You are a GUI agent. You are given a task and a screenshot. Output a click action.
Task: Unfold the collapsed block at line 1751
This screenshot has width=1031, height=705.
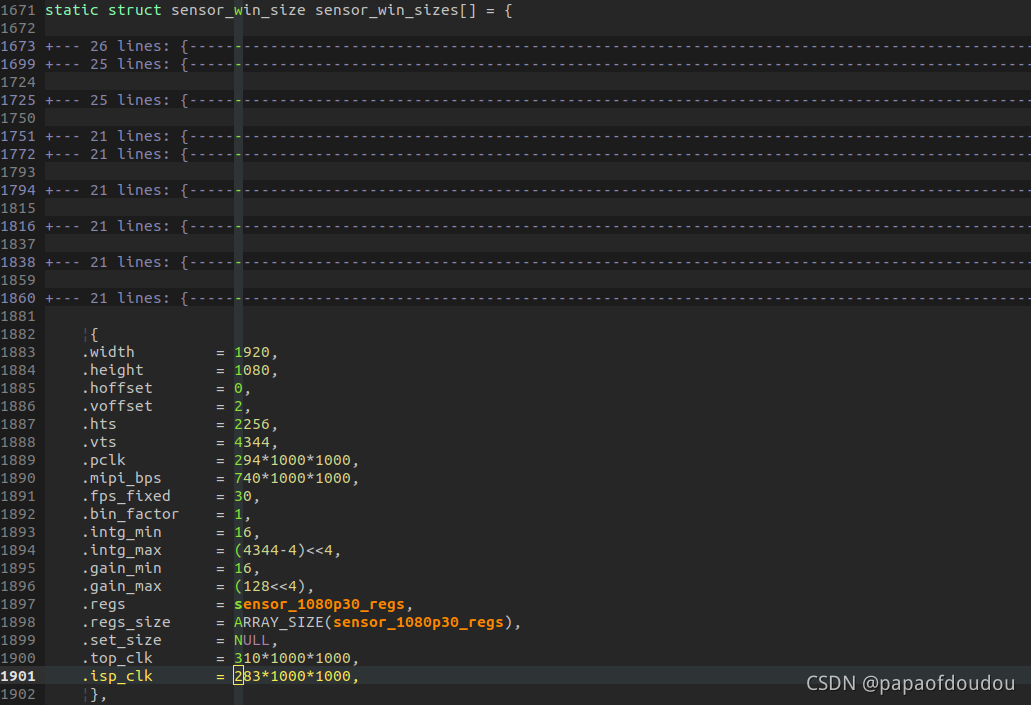coord(537,136)
